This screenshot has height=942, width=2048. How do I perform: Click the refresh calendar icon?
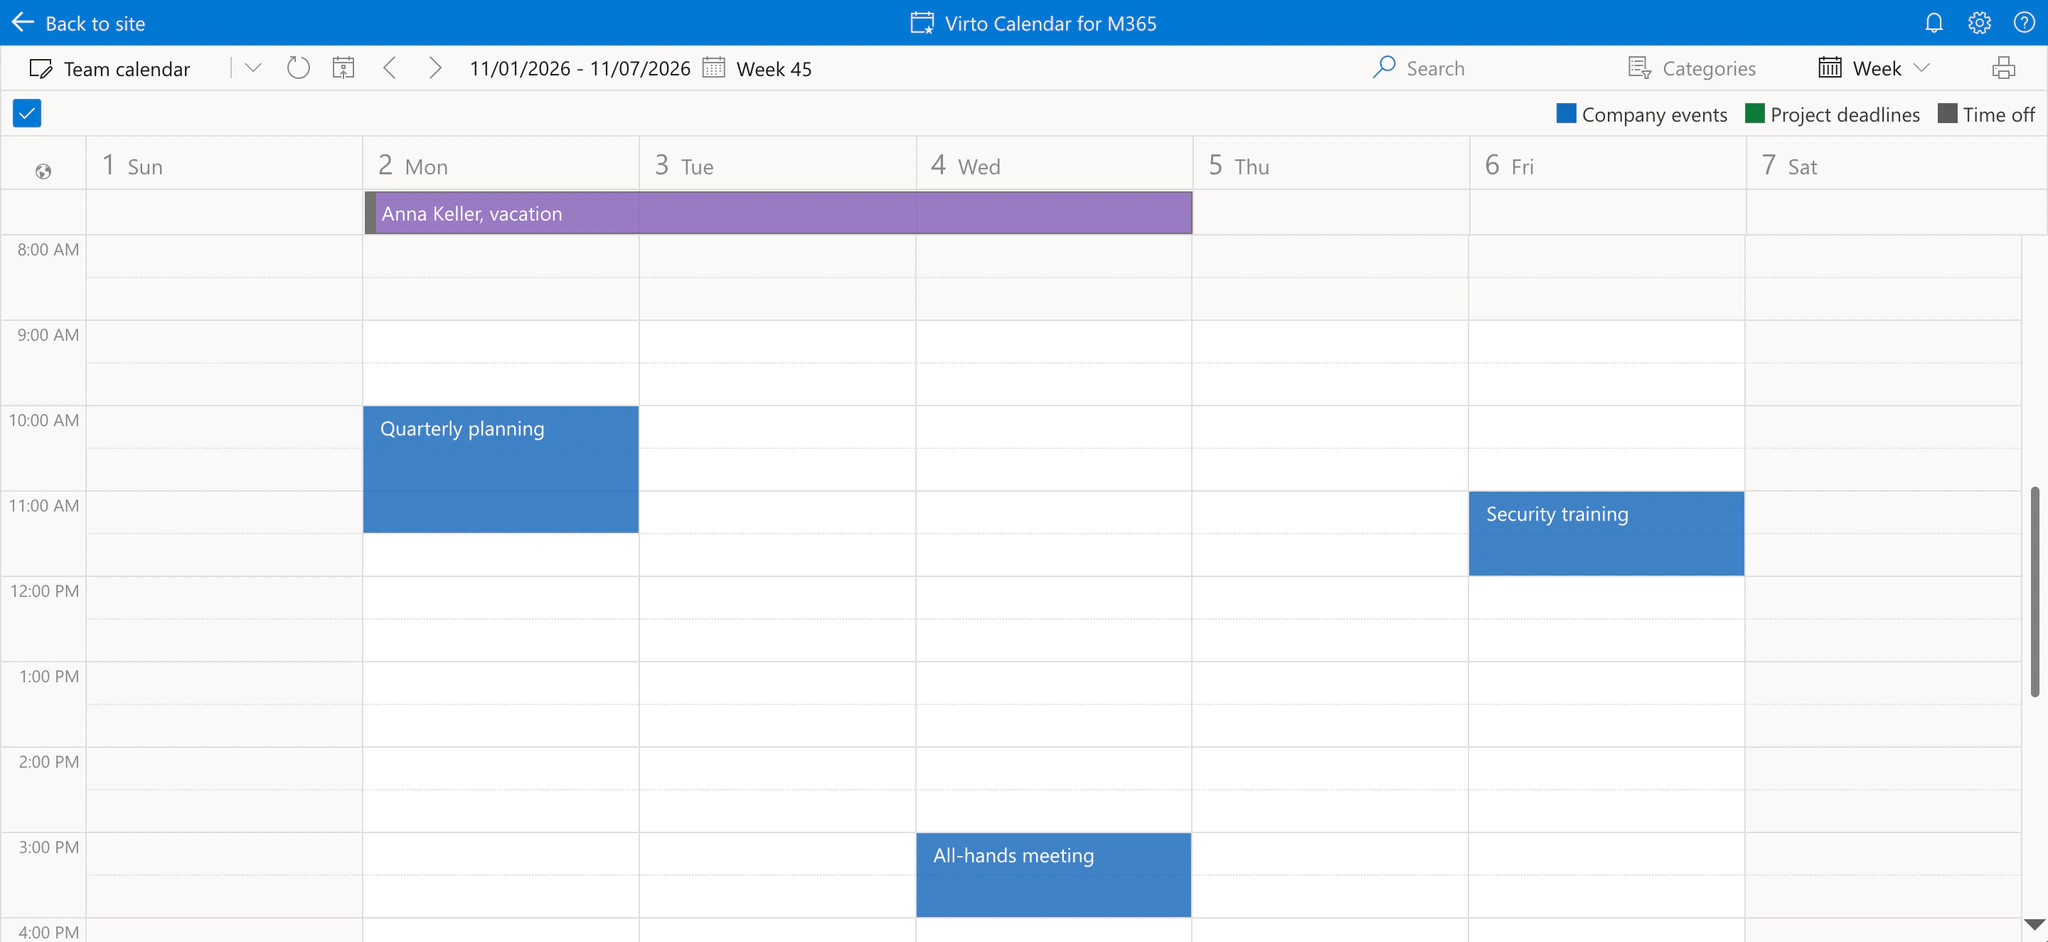[x=298, y=68]
